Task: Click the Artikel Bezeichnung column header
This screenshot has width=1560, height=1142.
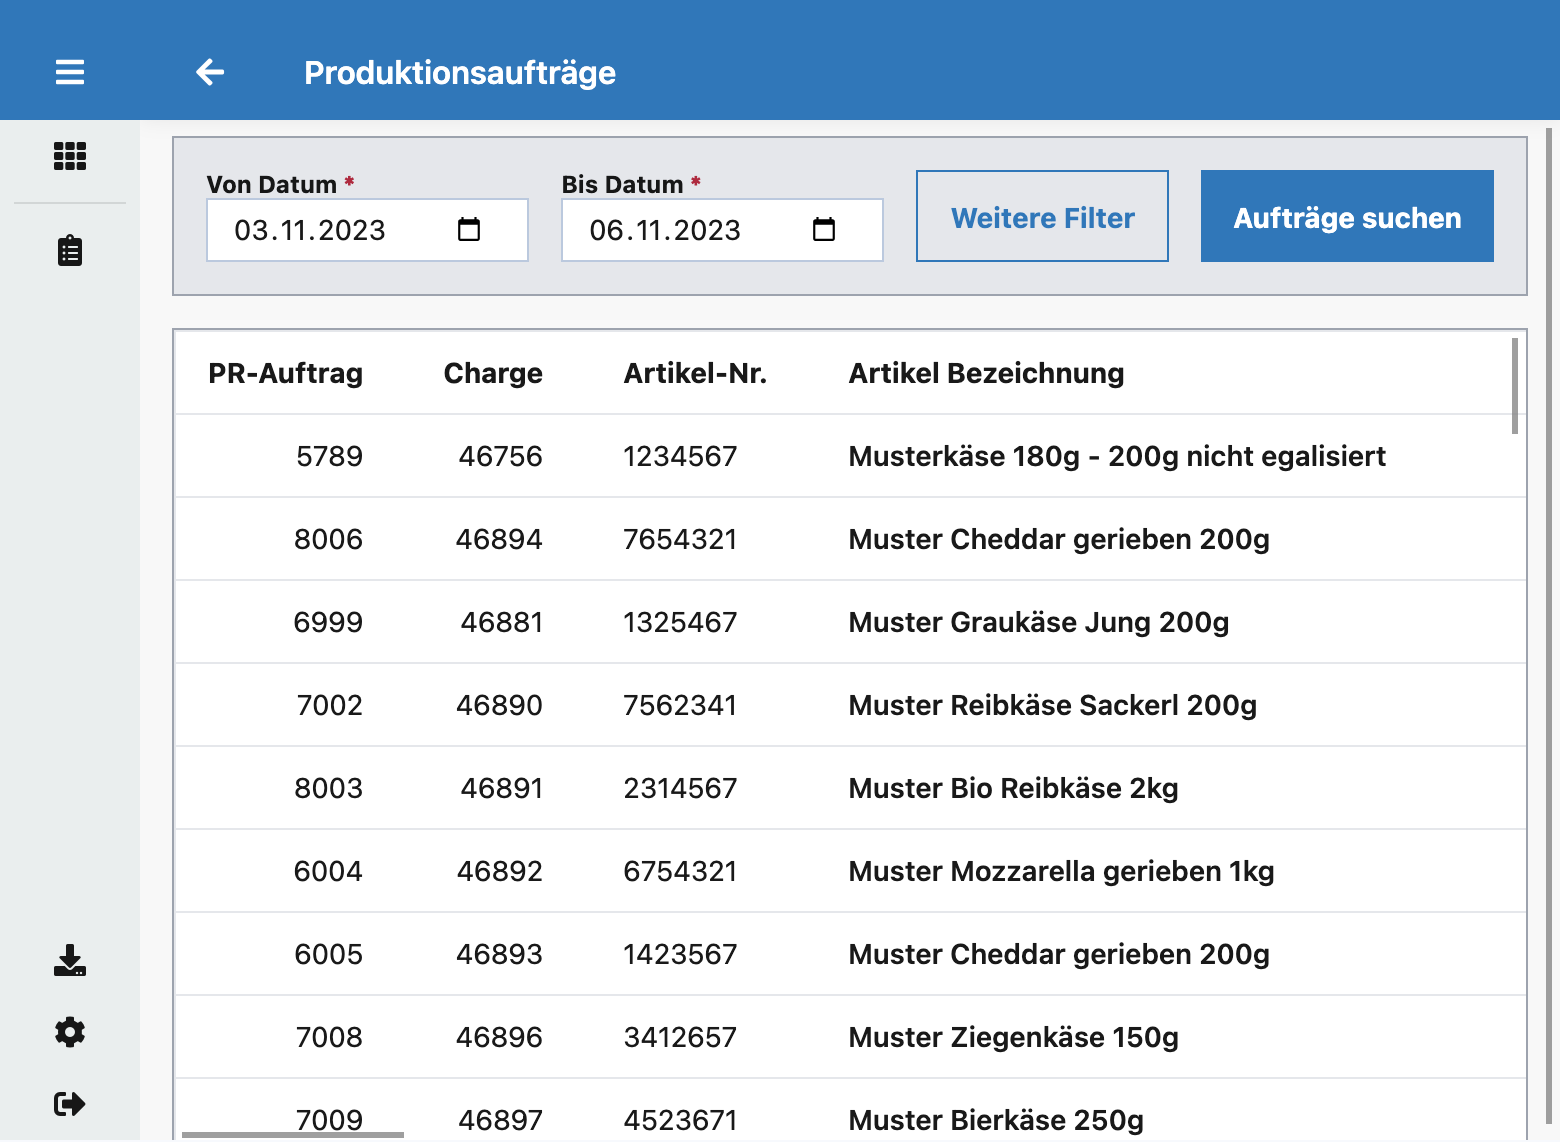Action: [986, 373]
